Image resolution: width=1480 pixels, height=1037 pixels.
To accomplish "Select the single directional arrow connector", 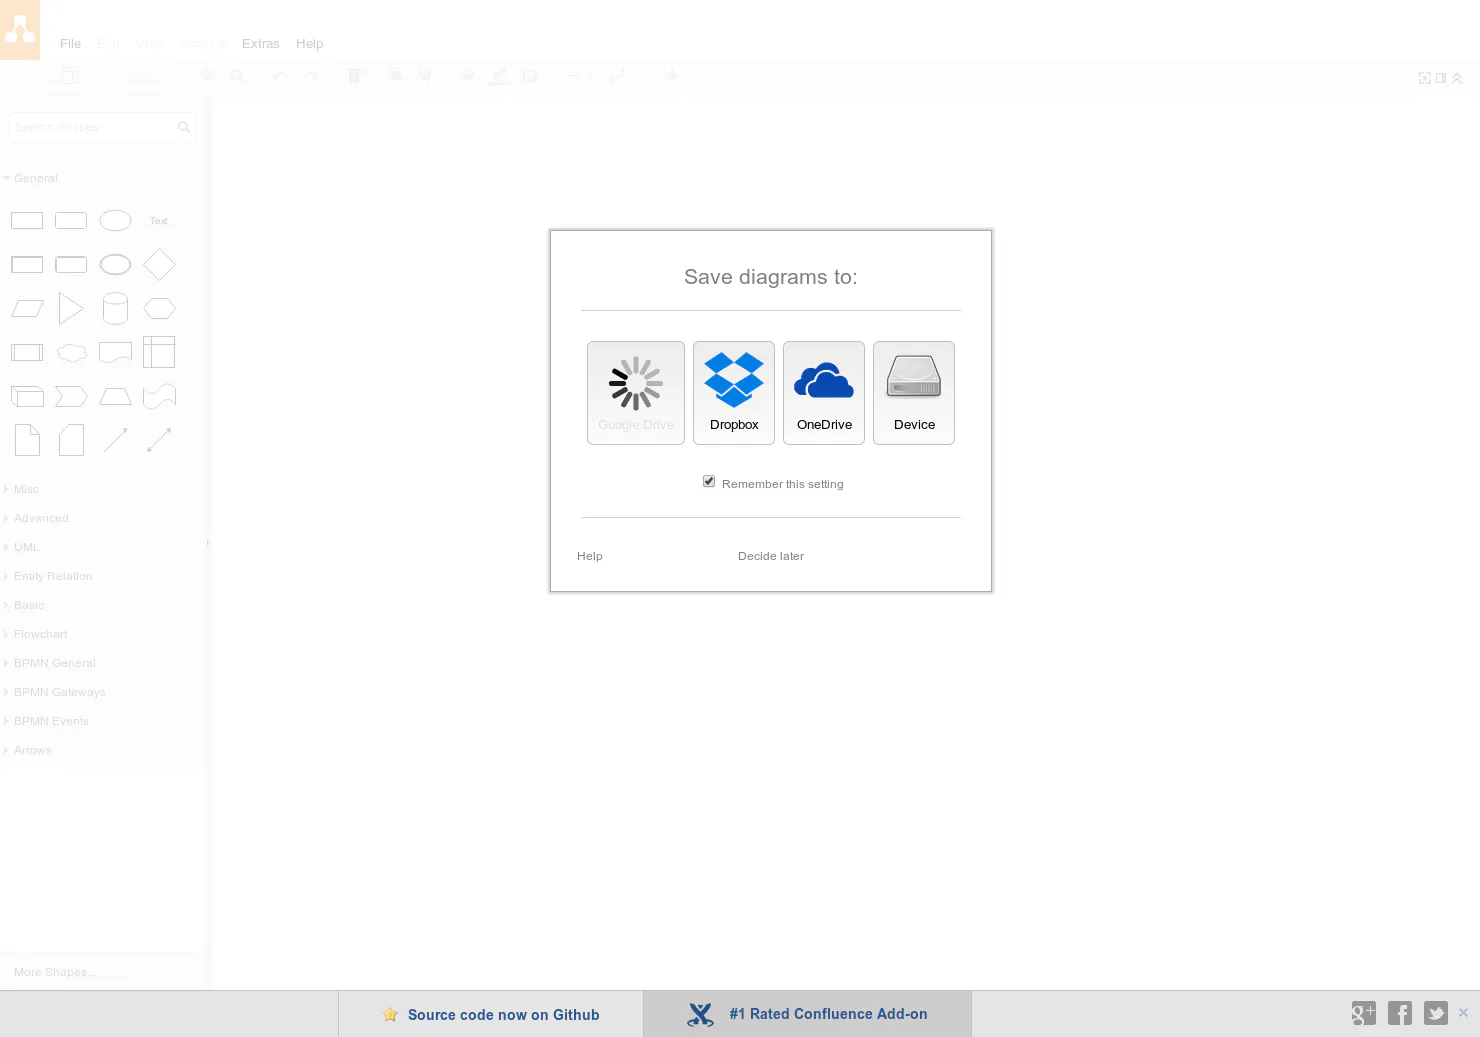I will tap(115, 440).
